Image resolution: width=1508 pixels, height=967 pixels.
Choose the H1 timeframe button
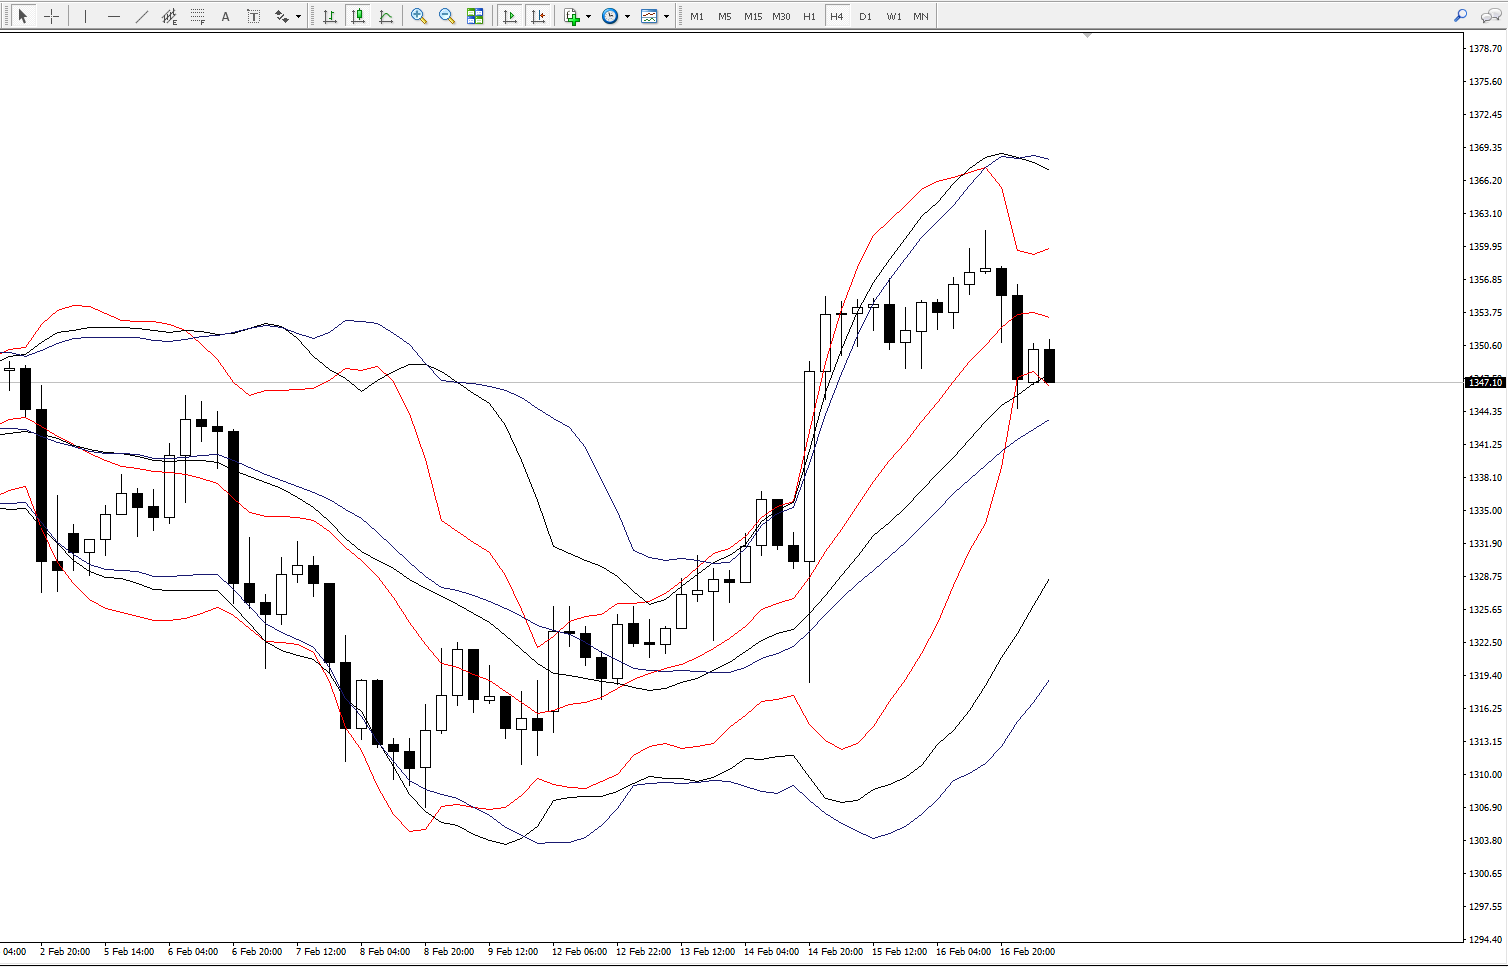pos(809,16)
